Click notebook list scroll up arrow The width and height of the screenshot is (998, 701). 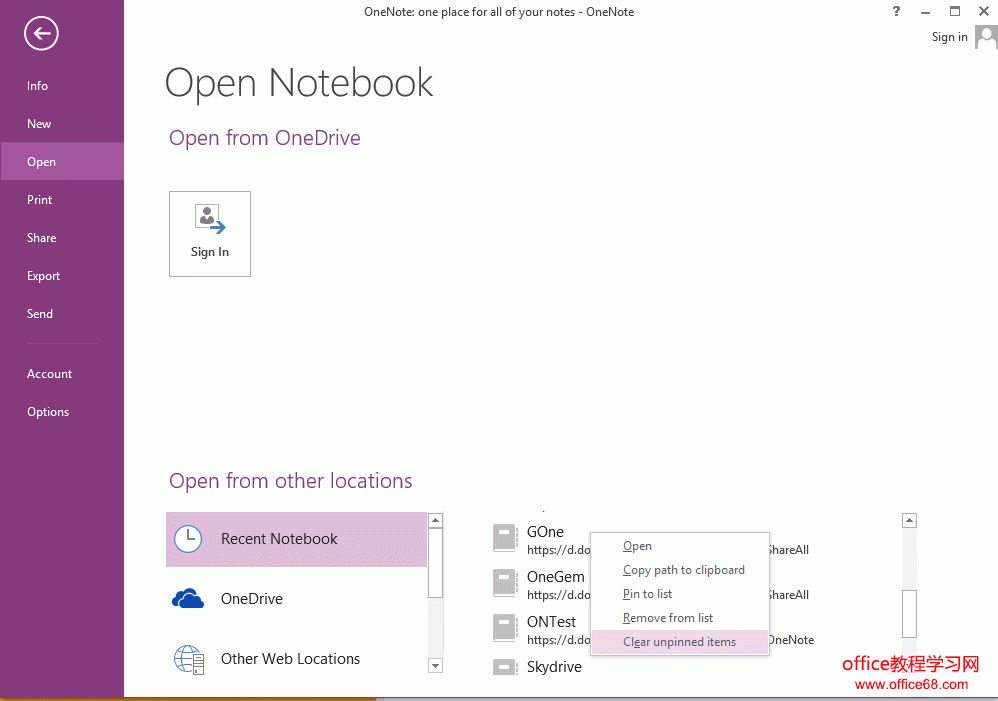pyautogui.click(x=910, y=520)
